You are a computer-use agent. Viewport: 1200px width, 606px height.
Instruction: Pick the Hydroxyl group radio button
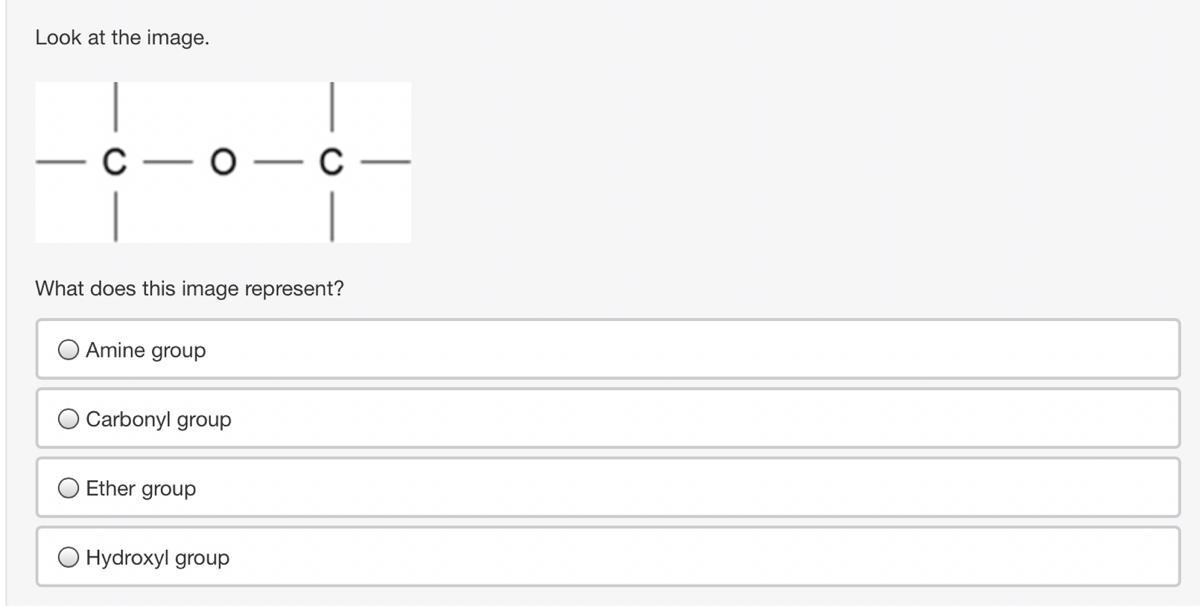(x=69, y=558)
